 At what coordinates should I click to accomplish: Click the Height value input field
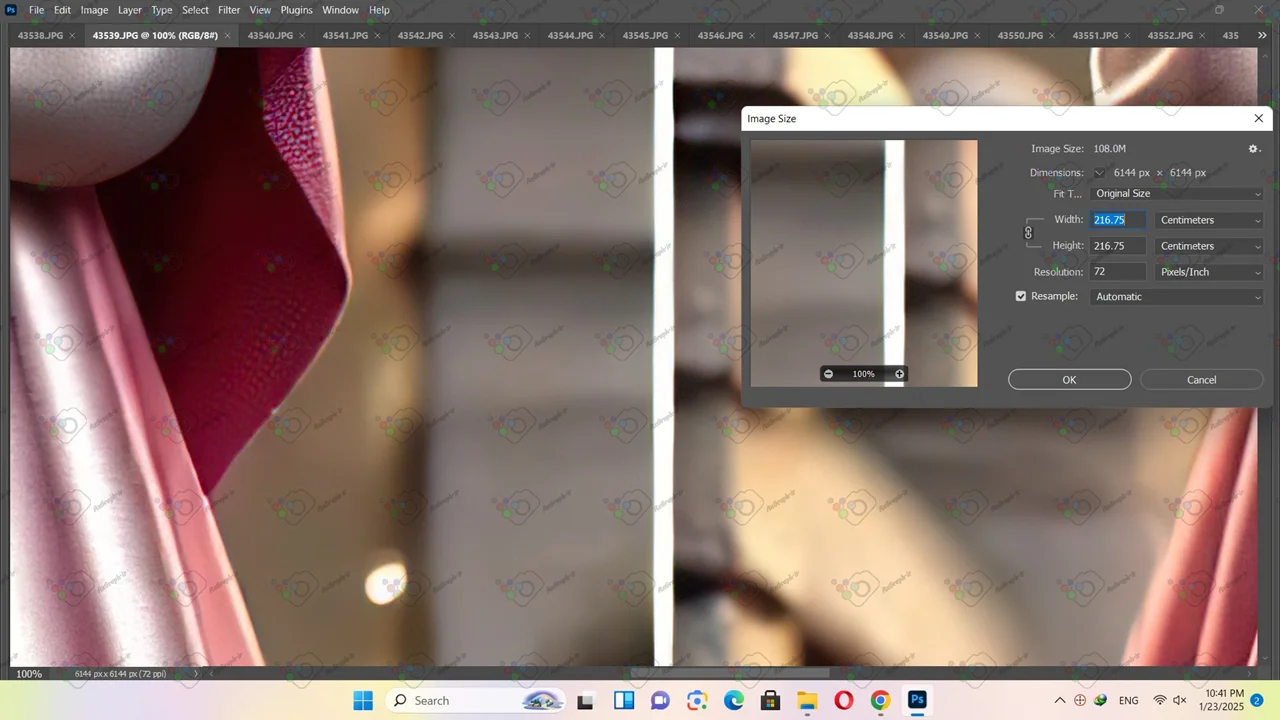click(1117, 246)
